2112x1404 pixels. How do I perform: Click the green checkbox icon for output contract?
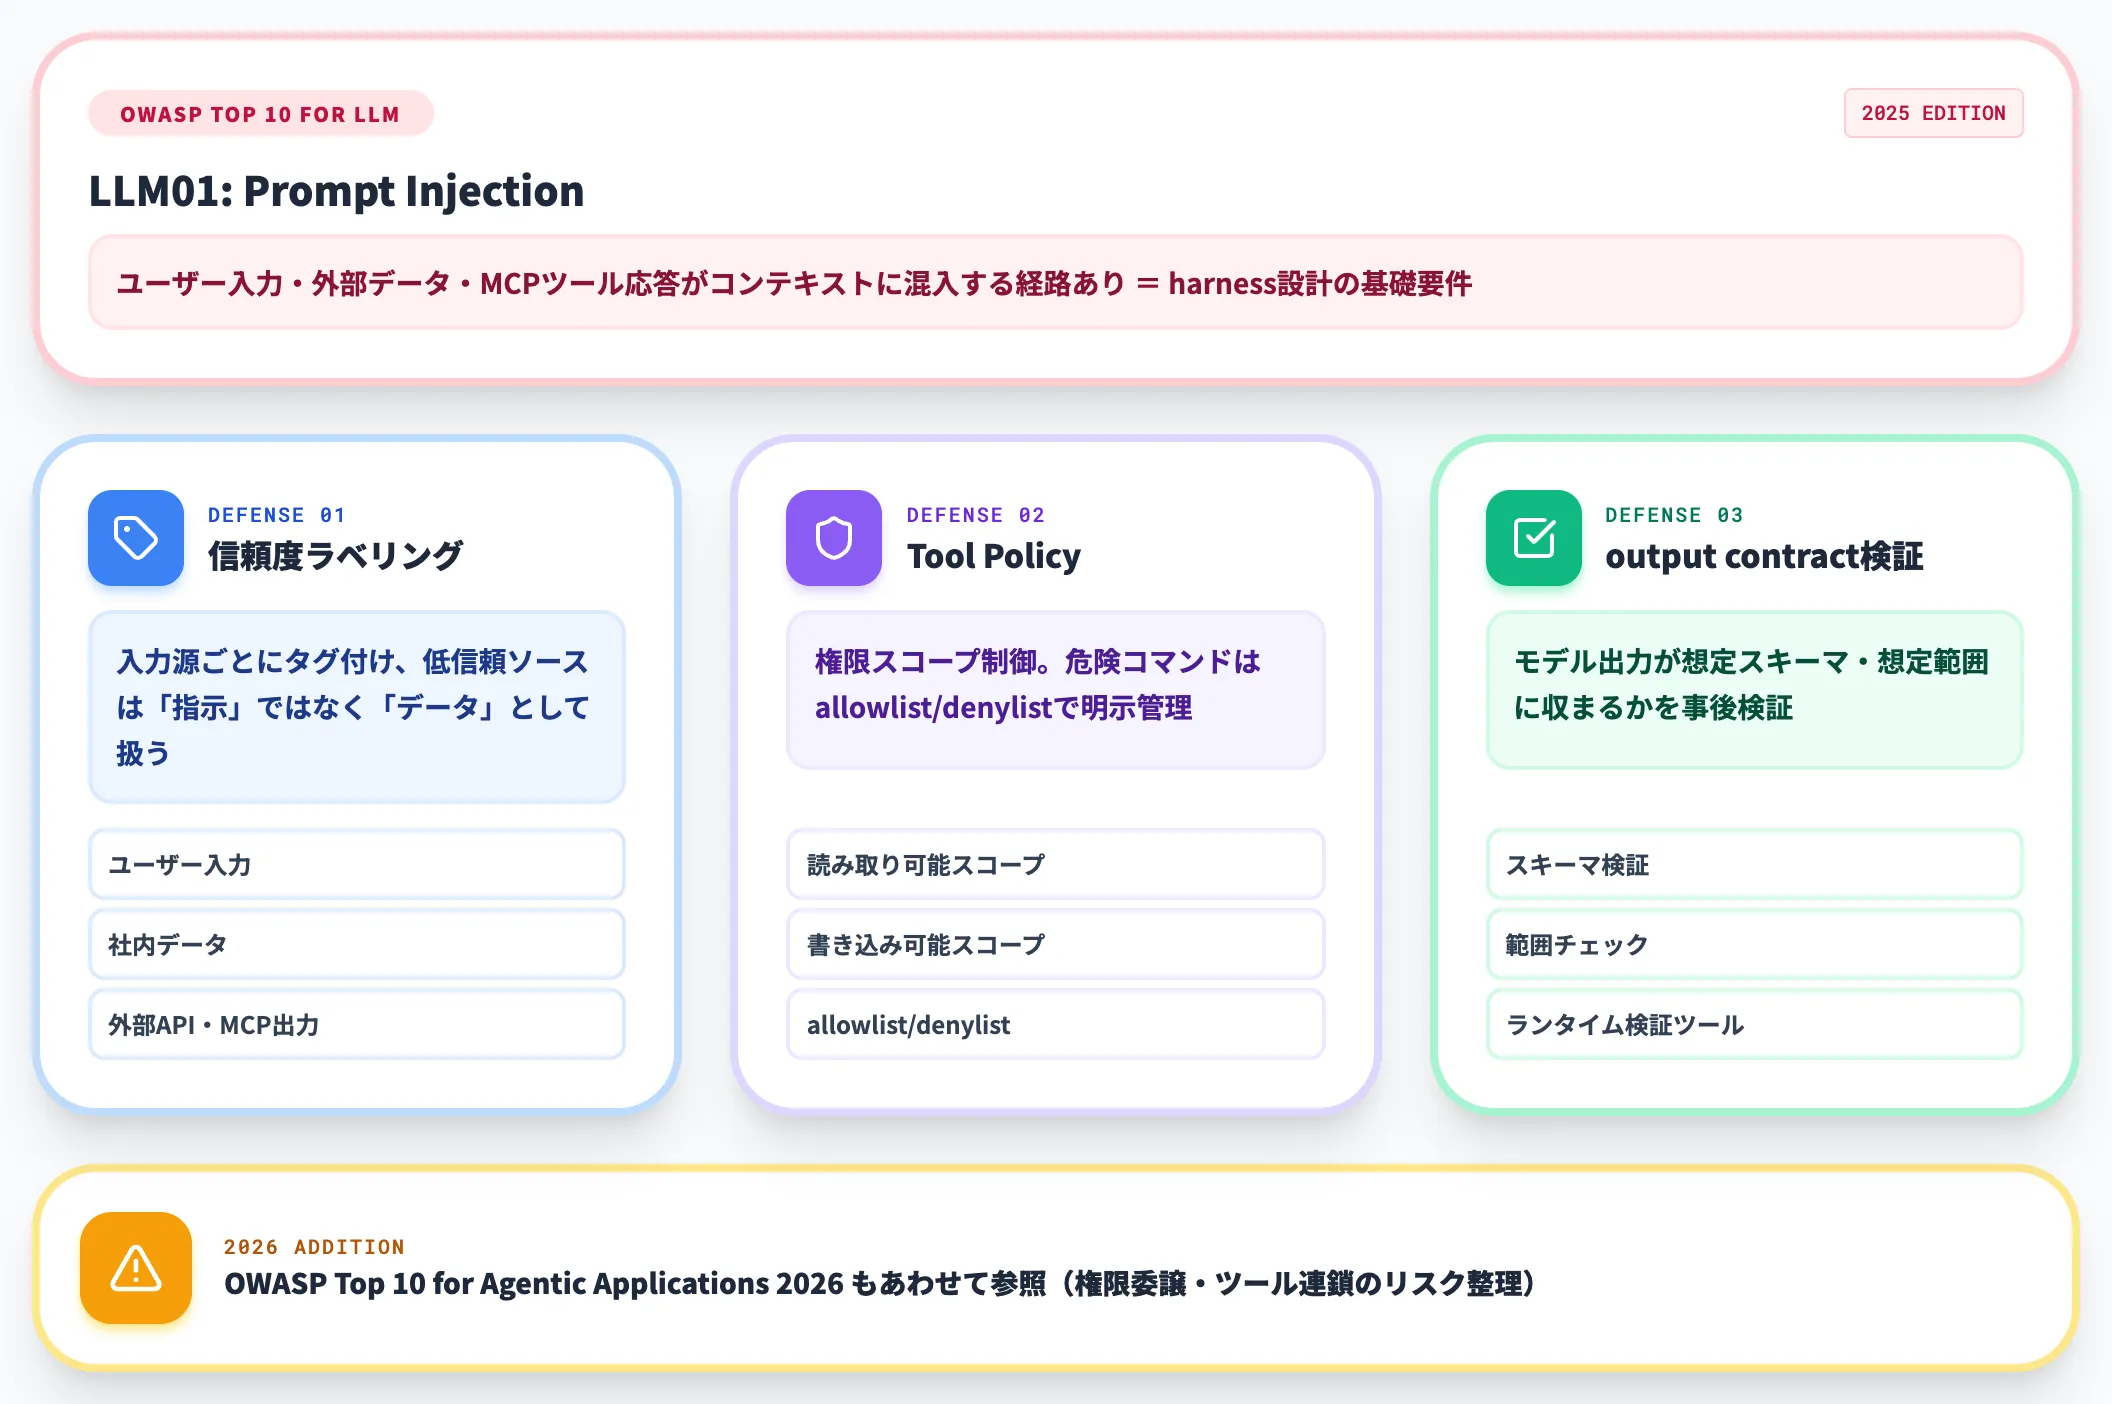1534,538
